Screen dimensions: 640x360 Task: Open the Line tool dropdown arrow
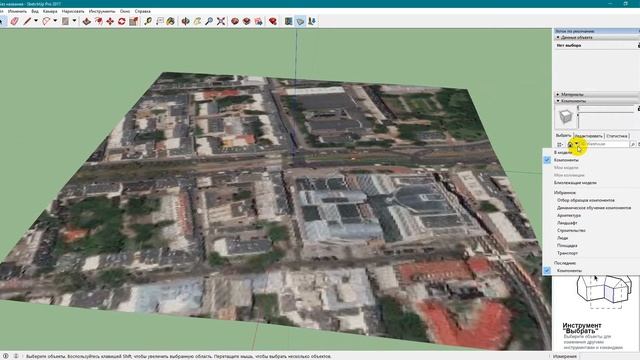36,21
